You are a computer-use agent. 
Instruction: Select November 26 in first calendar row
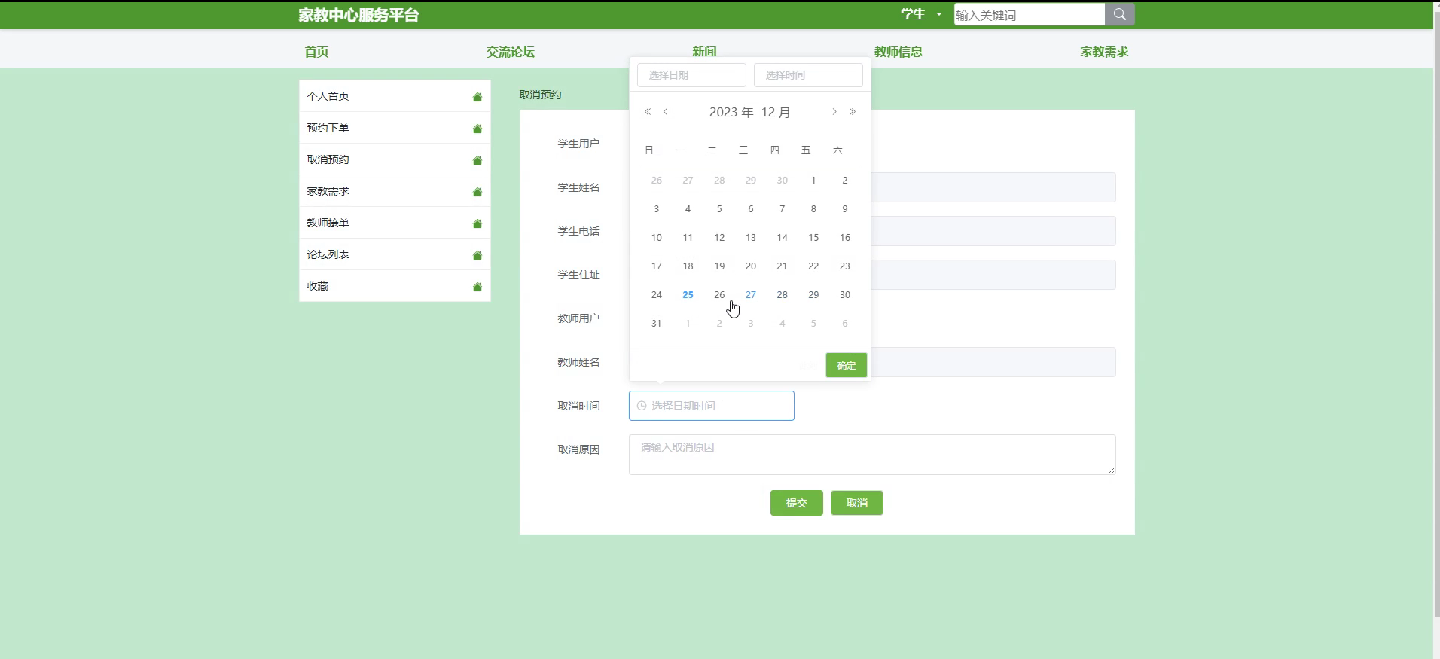(x=656, y=180)
